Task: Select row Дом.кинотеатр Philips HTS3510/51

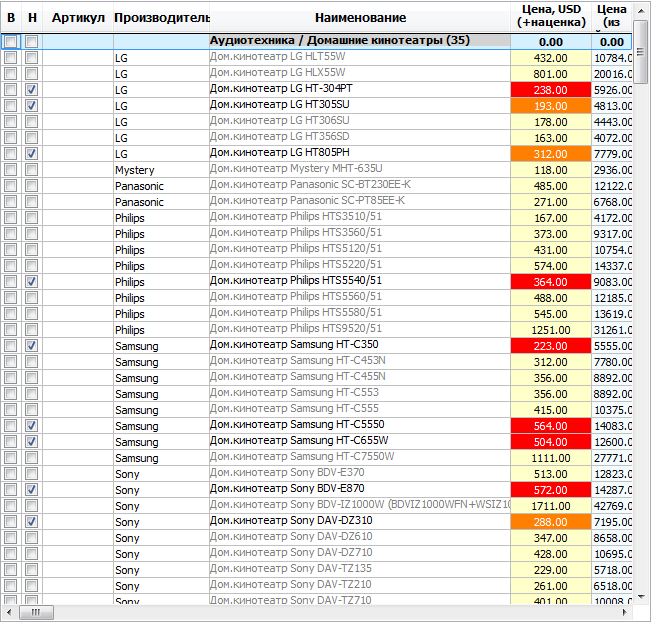Action: [317, 217]
